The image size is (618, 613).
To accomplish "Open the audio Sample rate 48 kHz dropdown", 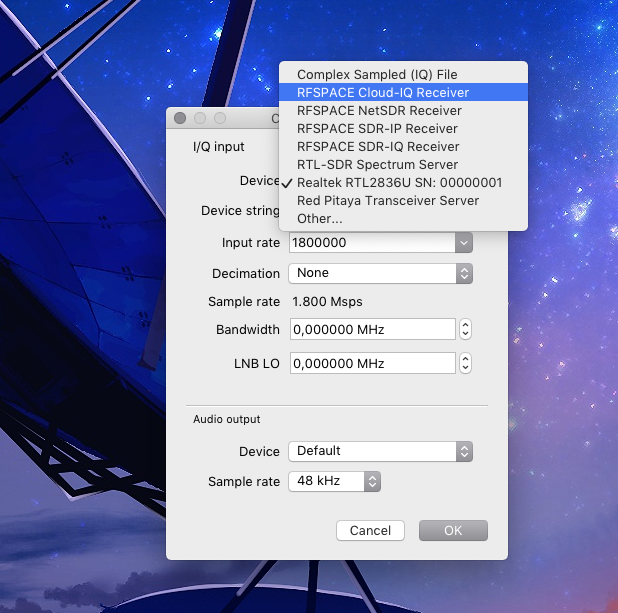I will [334, 481].
